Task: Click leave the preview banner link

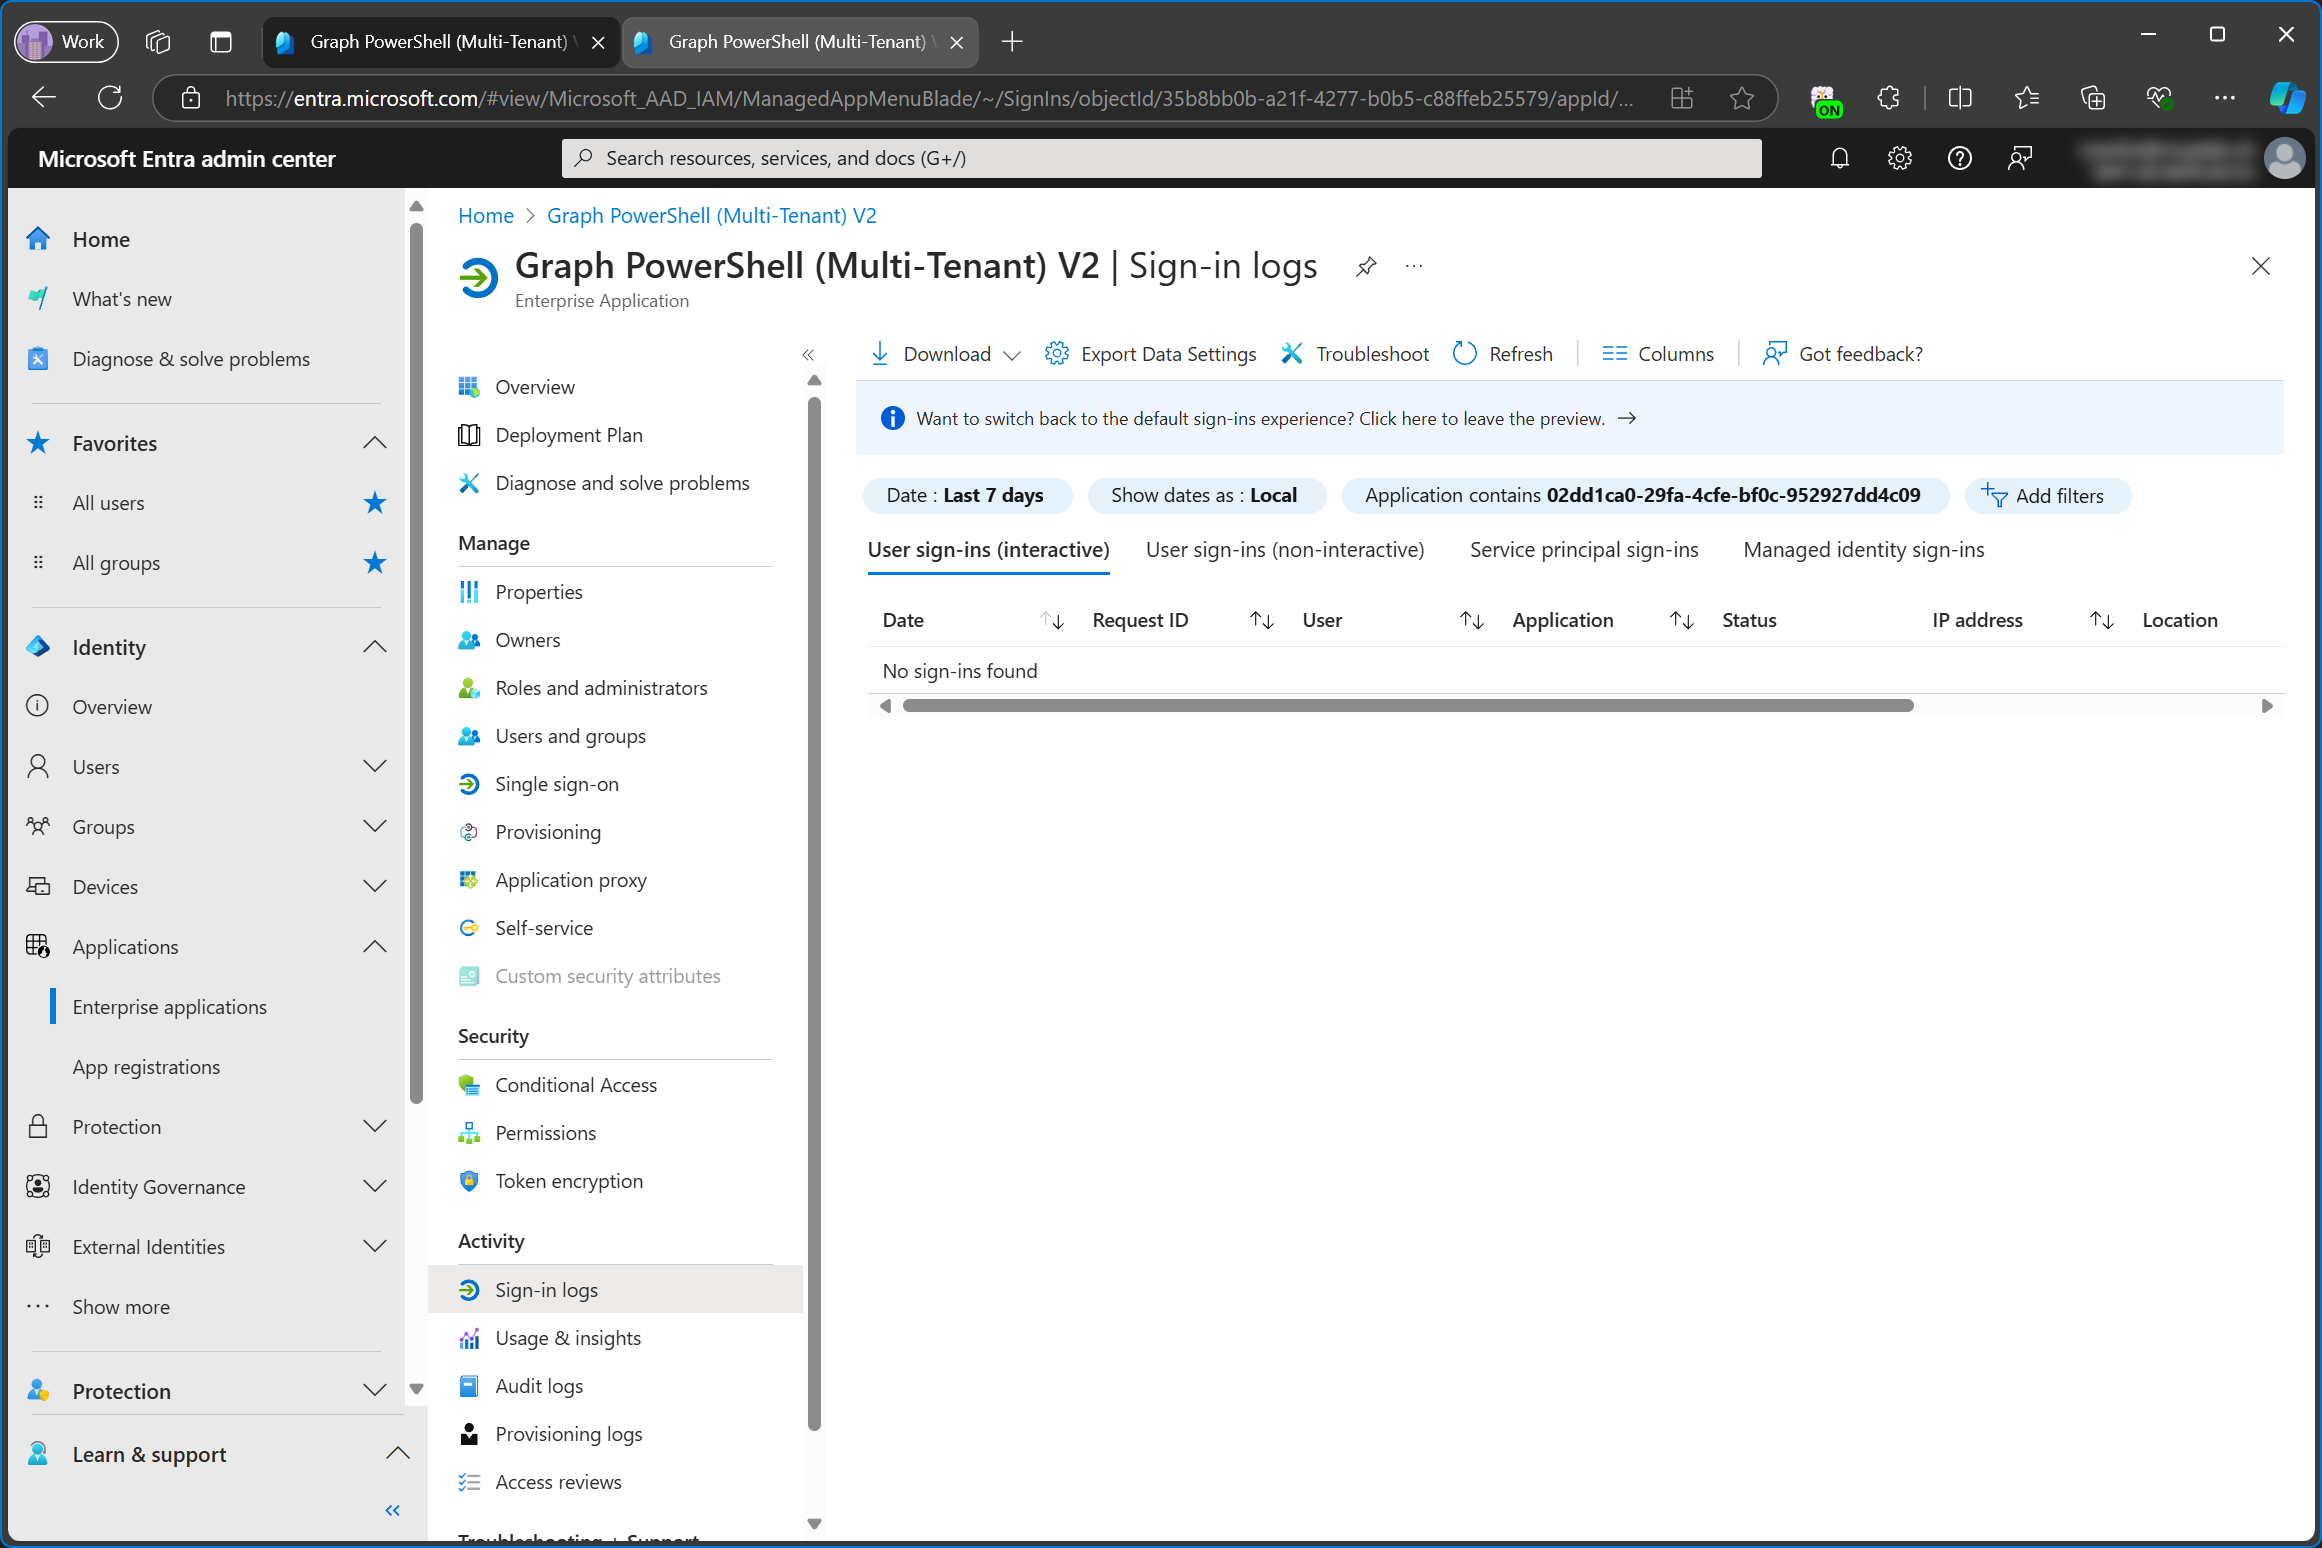Action: [1276, 419]
